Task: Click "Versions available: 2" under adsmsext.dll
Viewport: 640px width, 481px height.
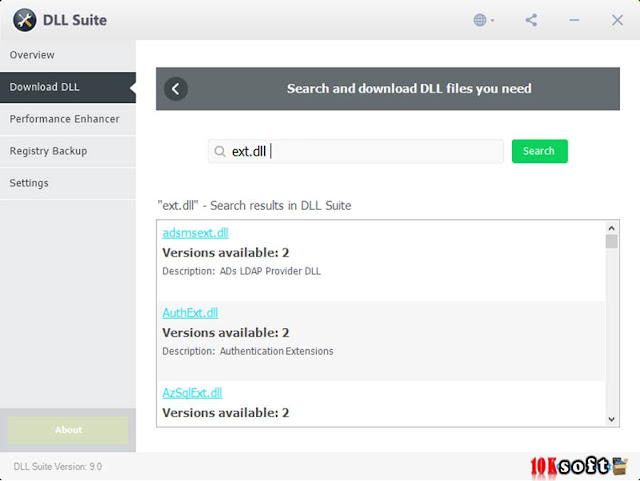Action: click(x=226, y=253)
